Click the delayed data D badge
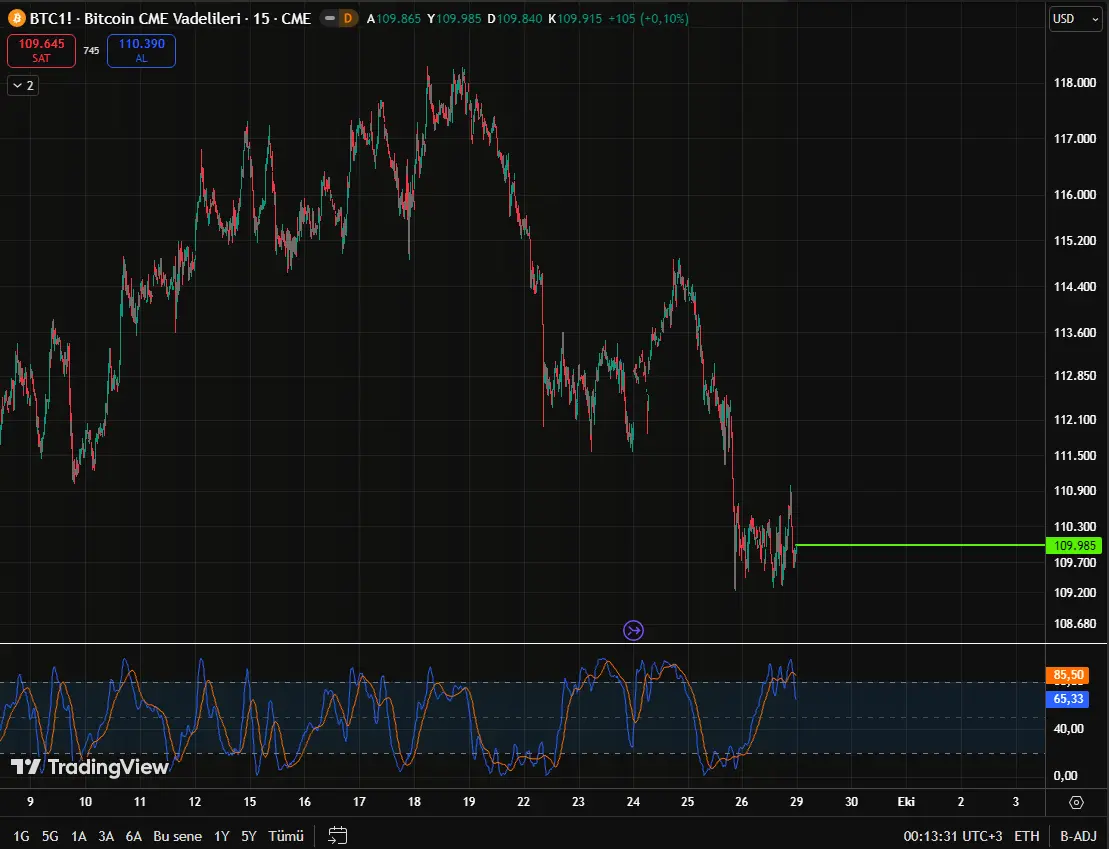 pos(348,18)
